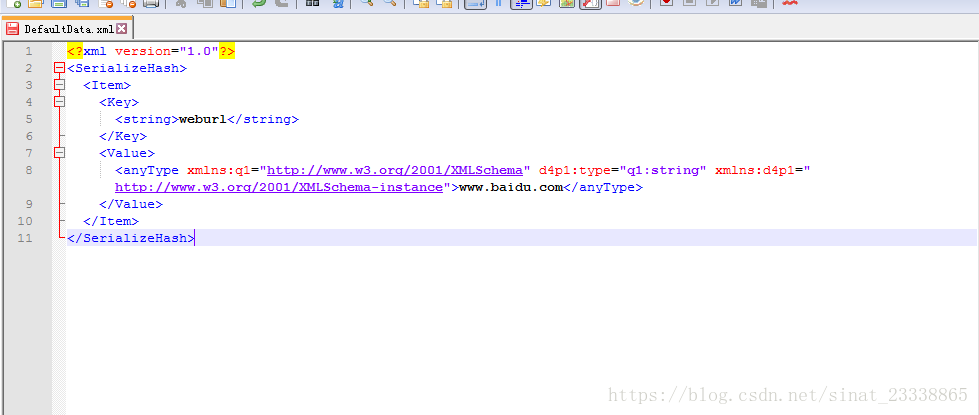
Task: Click www.baidu.com value text
Action: 511,187
